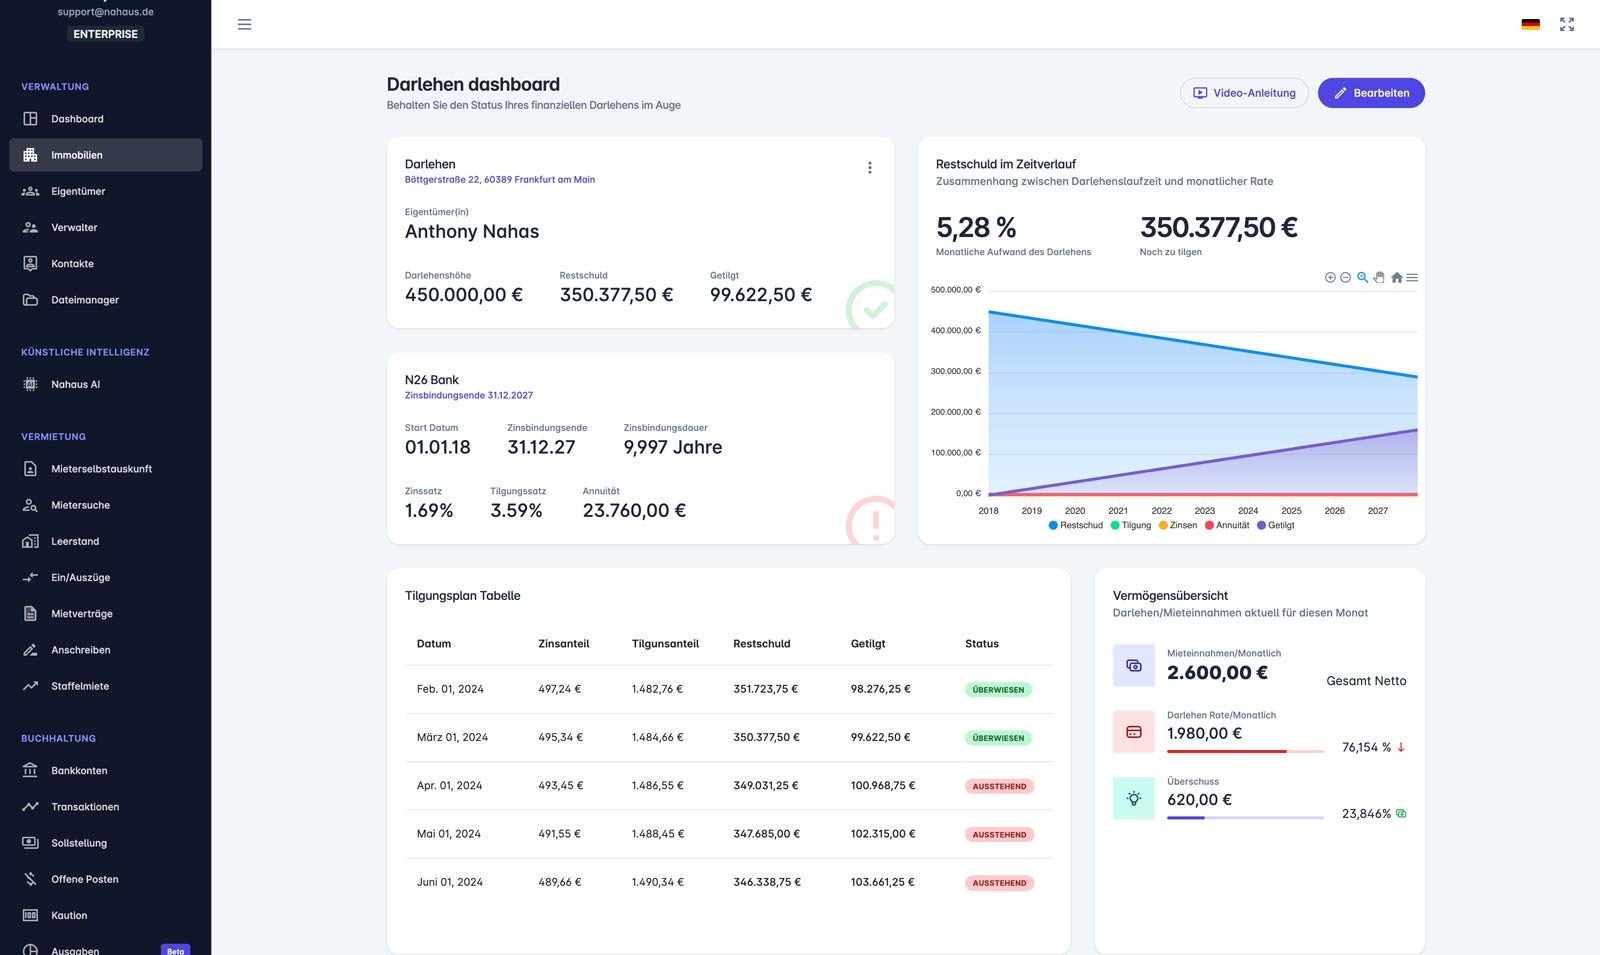Click the Mieteinnahmen/Monatlich icon tile
This screenshot has height=955, width=1600.
(1134, 665)
